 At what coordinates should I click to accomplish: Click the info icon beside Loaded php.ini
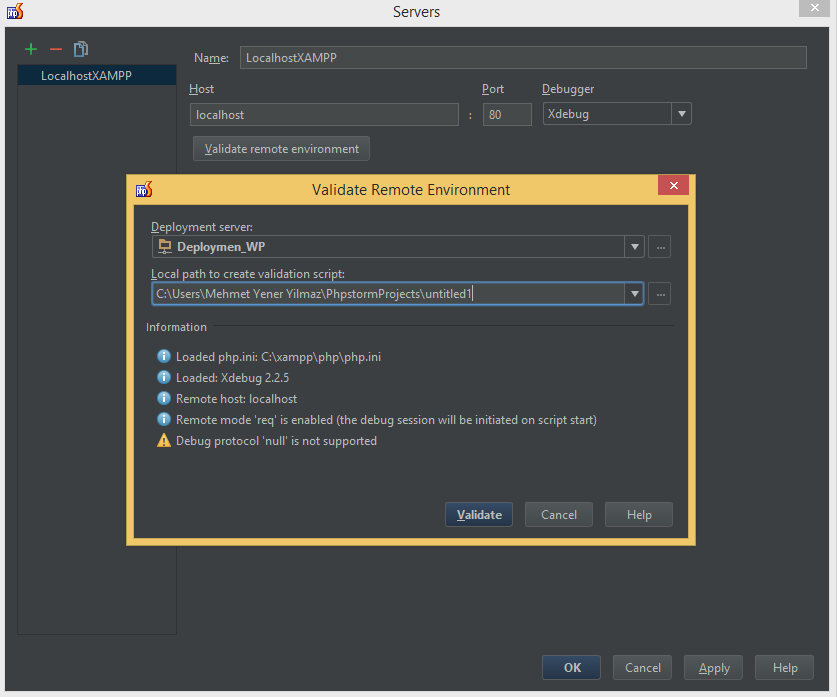164,356
